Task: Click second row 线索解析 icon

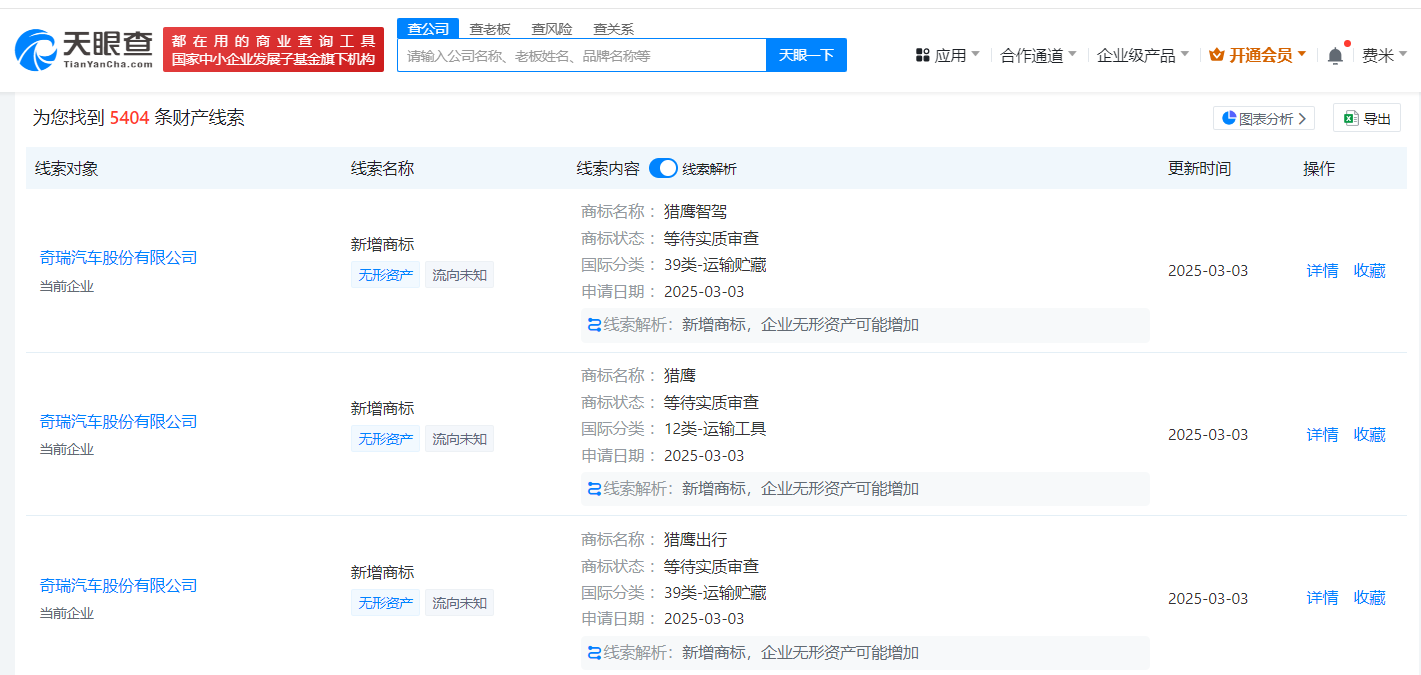Action: [595, 489]
